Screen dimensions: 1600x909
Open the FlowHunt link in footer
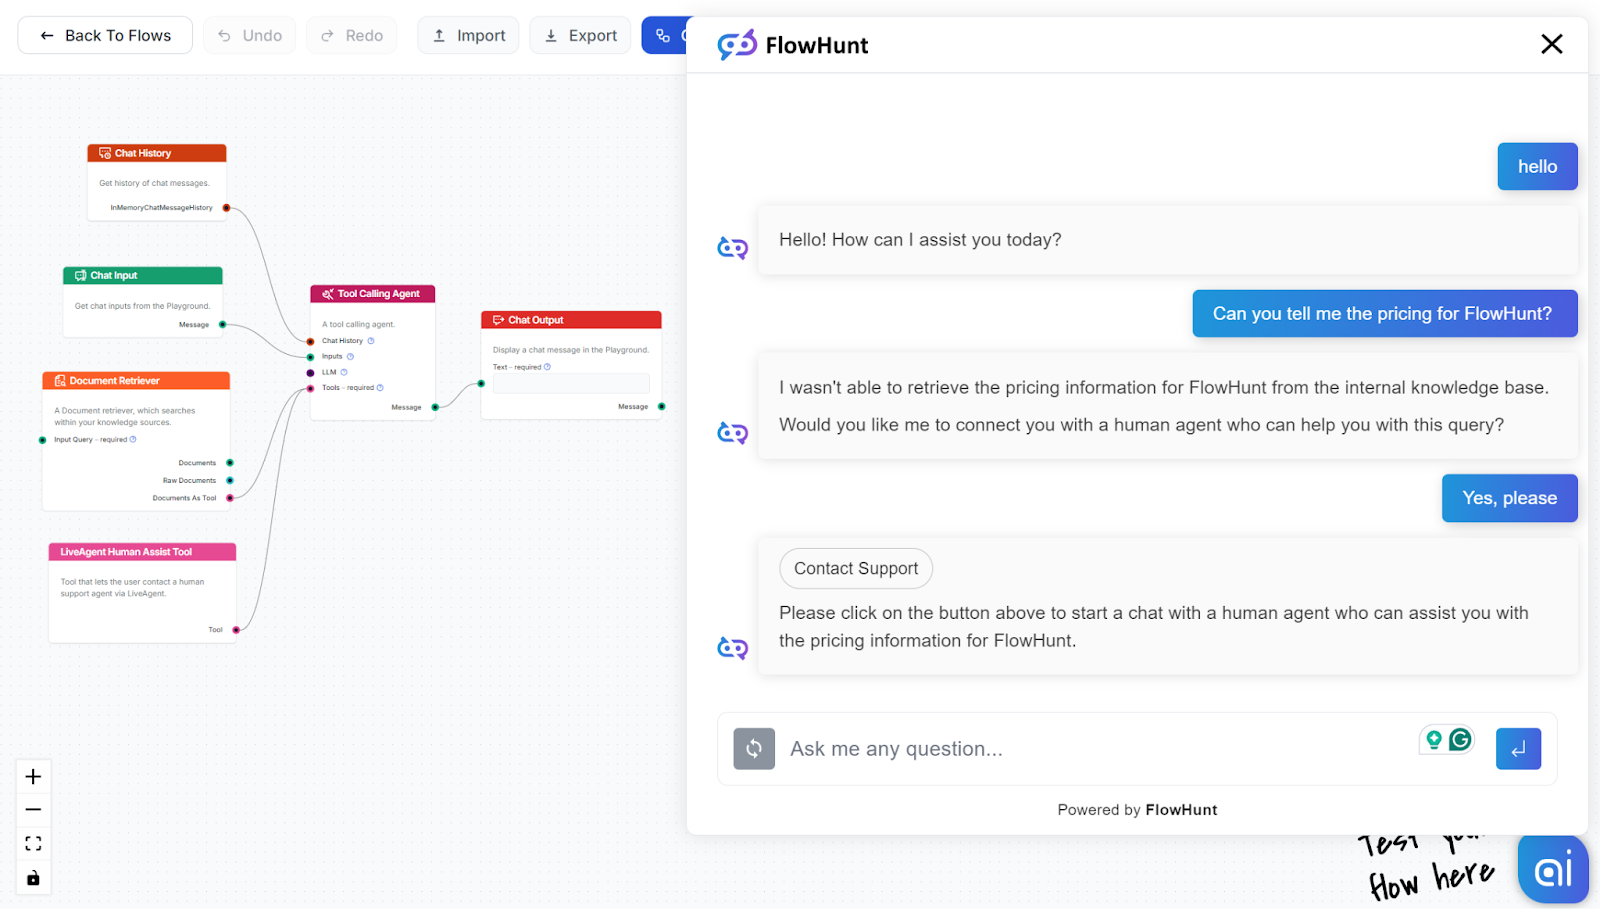click(x=1181, y=810)
